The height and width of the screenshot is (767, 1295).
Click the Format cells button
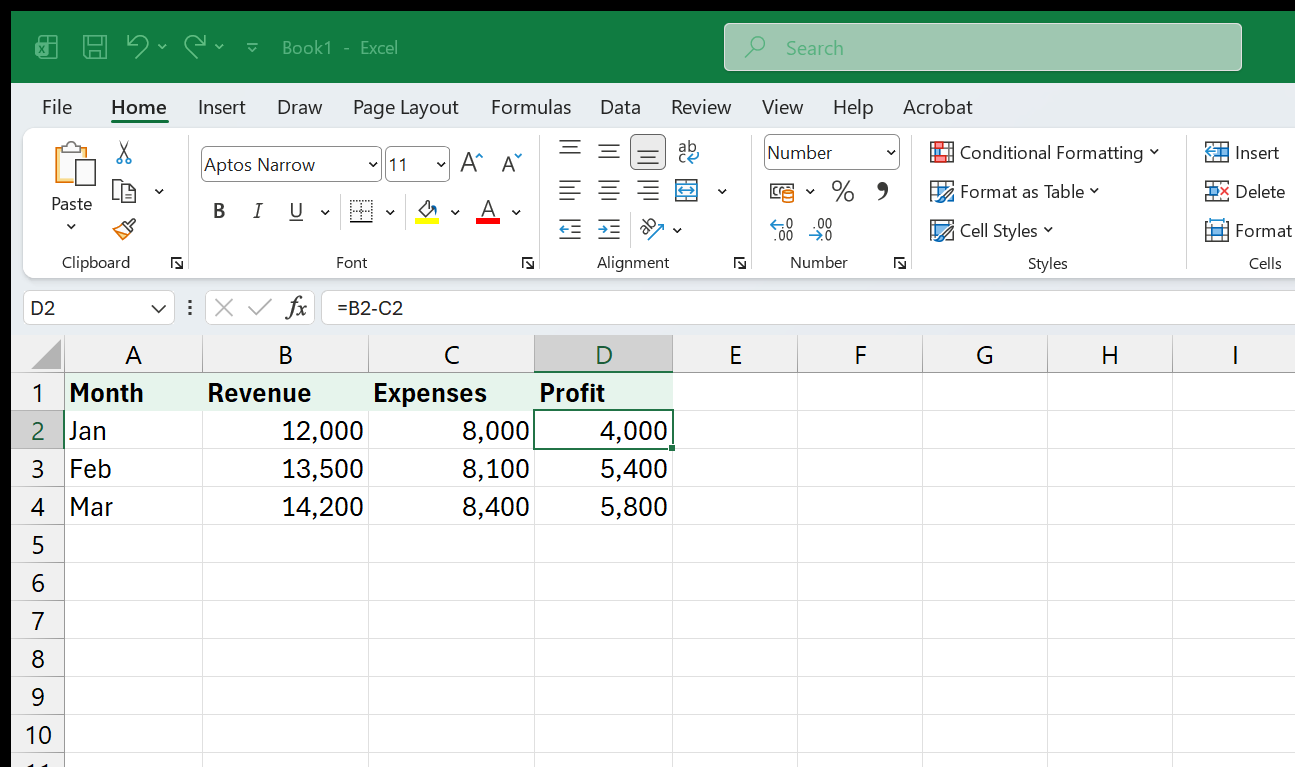point(1248,230)
